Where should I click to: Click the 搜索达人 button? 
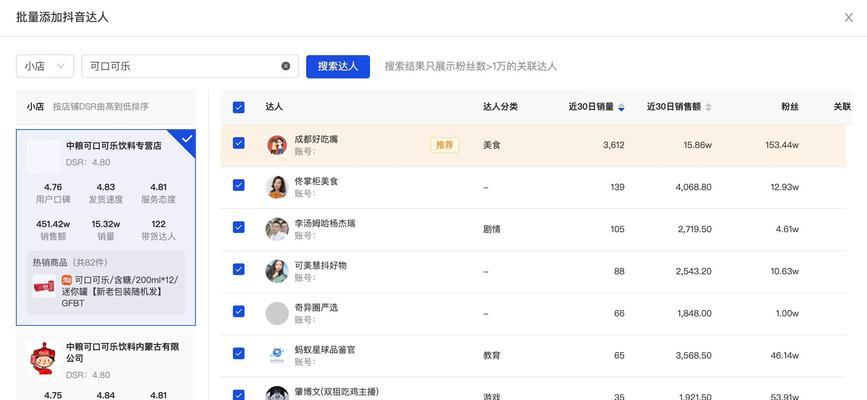click(x=338, y=66)
